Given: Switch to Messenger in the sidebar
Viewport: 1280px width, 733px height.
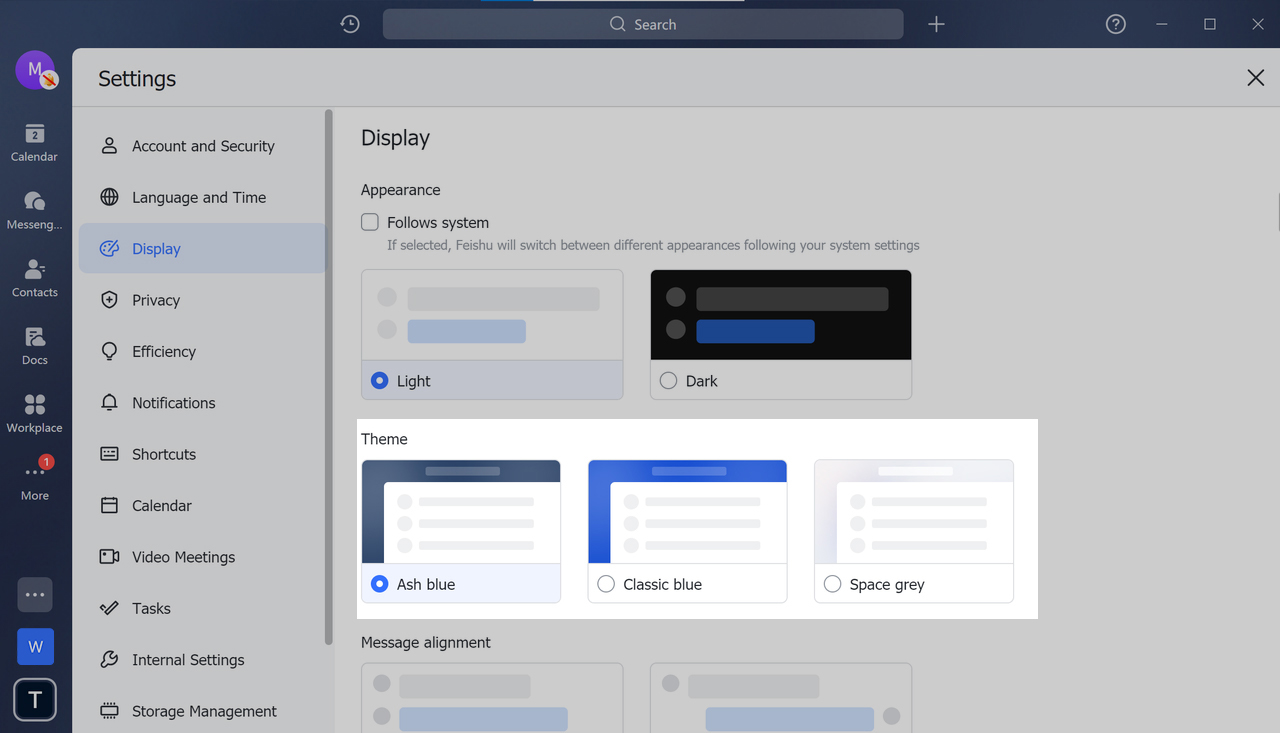Looking at the screenshot, I should [34, 208].
